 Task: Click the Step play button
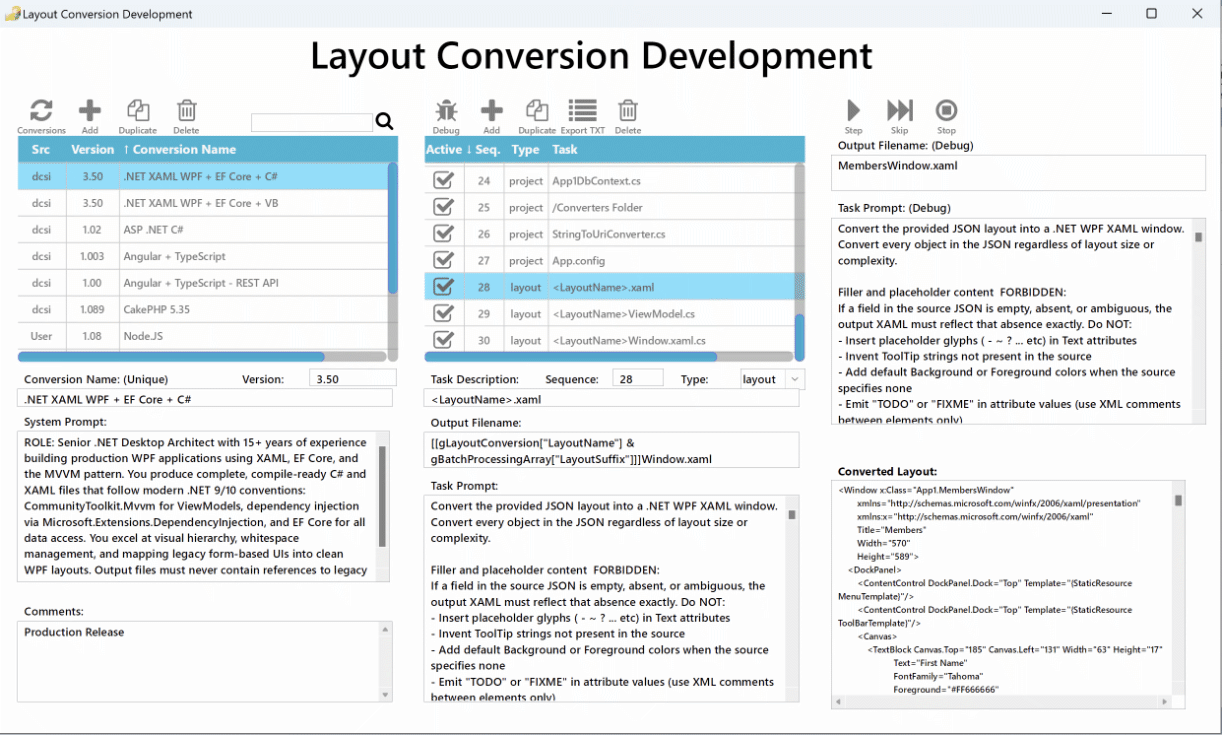pos(853,110)
